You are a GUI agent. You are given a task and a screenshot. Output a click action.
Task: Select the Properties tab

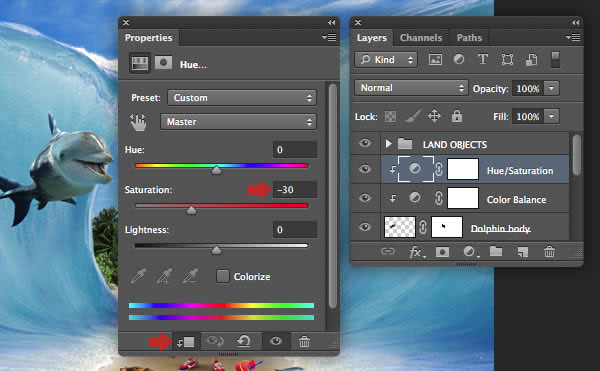coord(148,37)
